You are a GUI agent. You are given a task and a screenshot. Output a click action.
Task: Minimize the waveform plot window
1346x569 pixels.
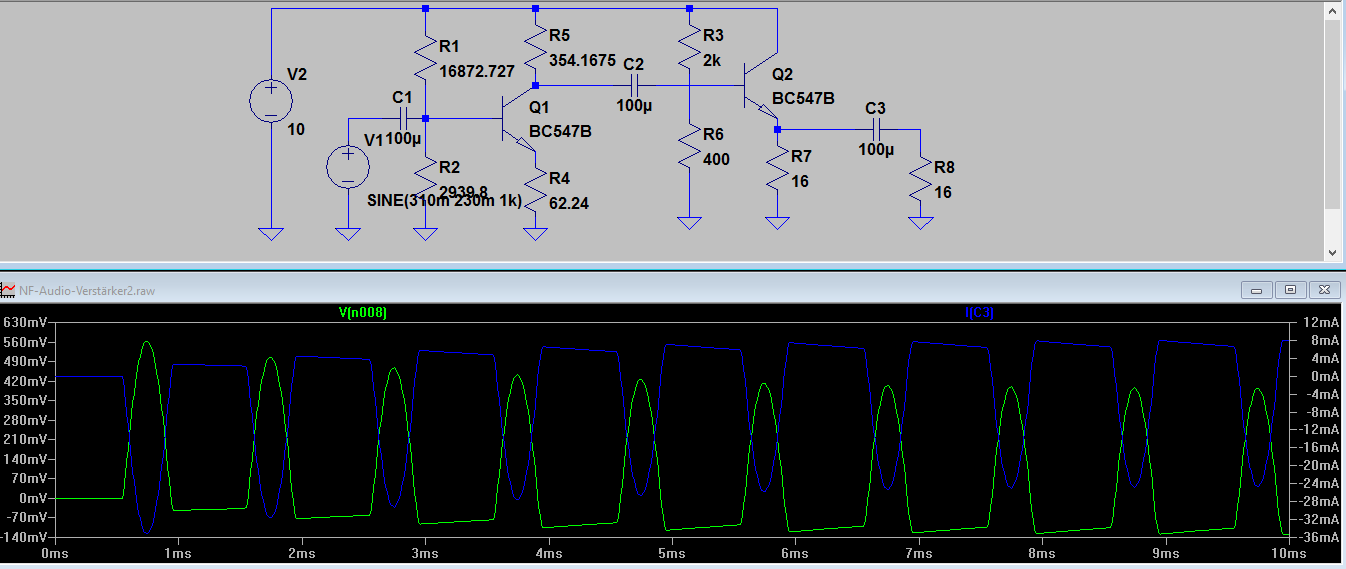pyautogui.click(x=1256, y=290)
